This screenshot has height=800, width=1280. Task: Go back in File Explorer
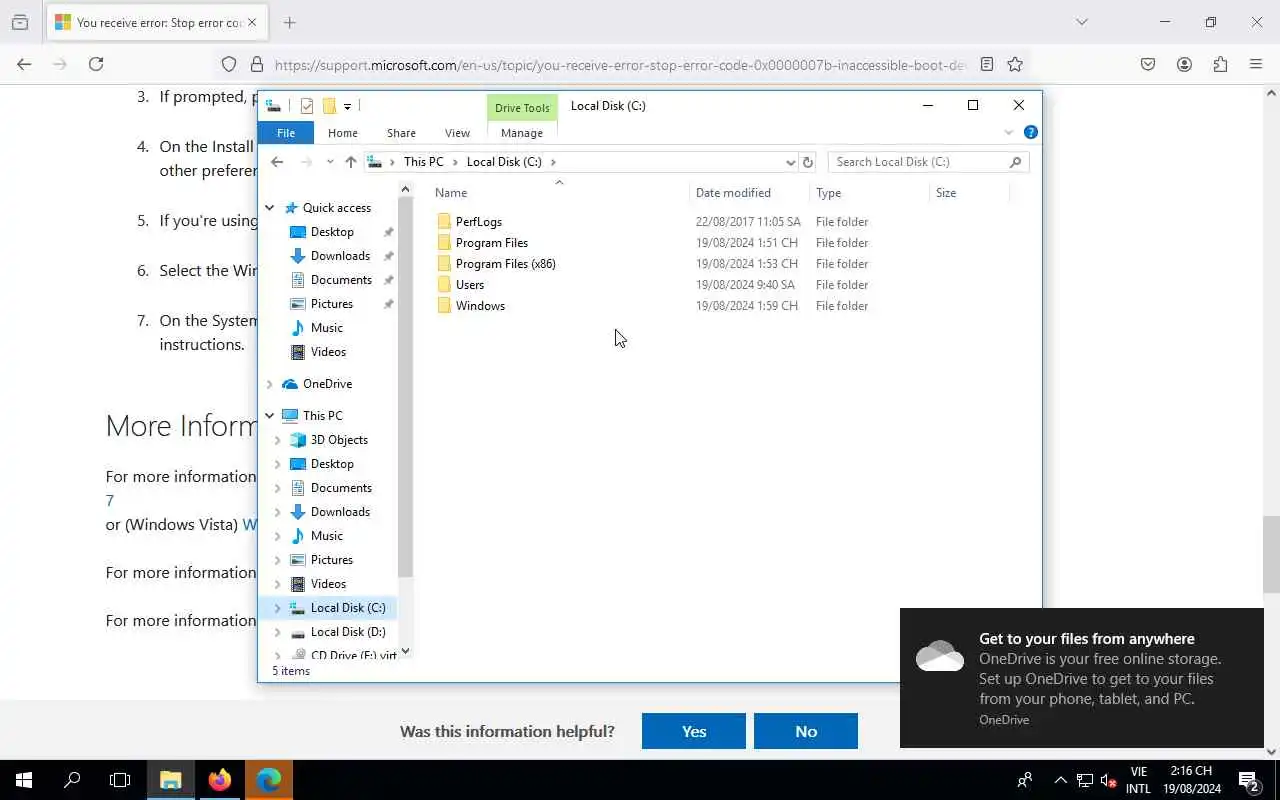point(277,162)
